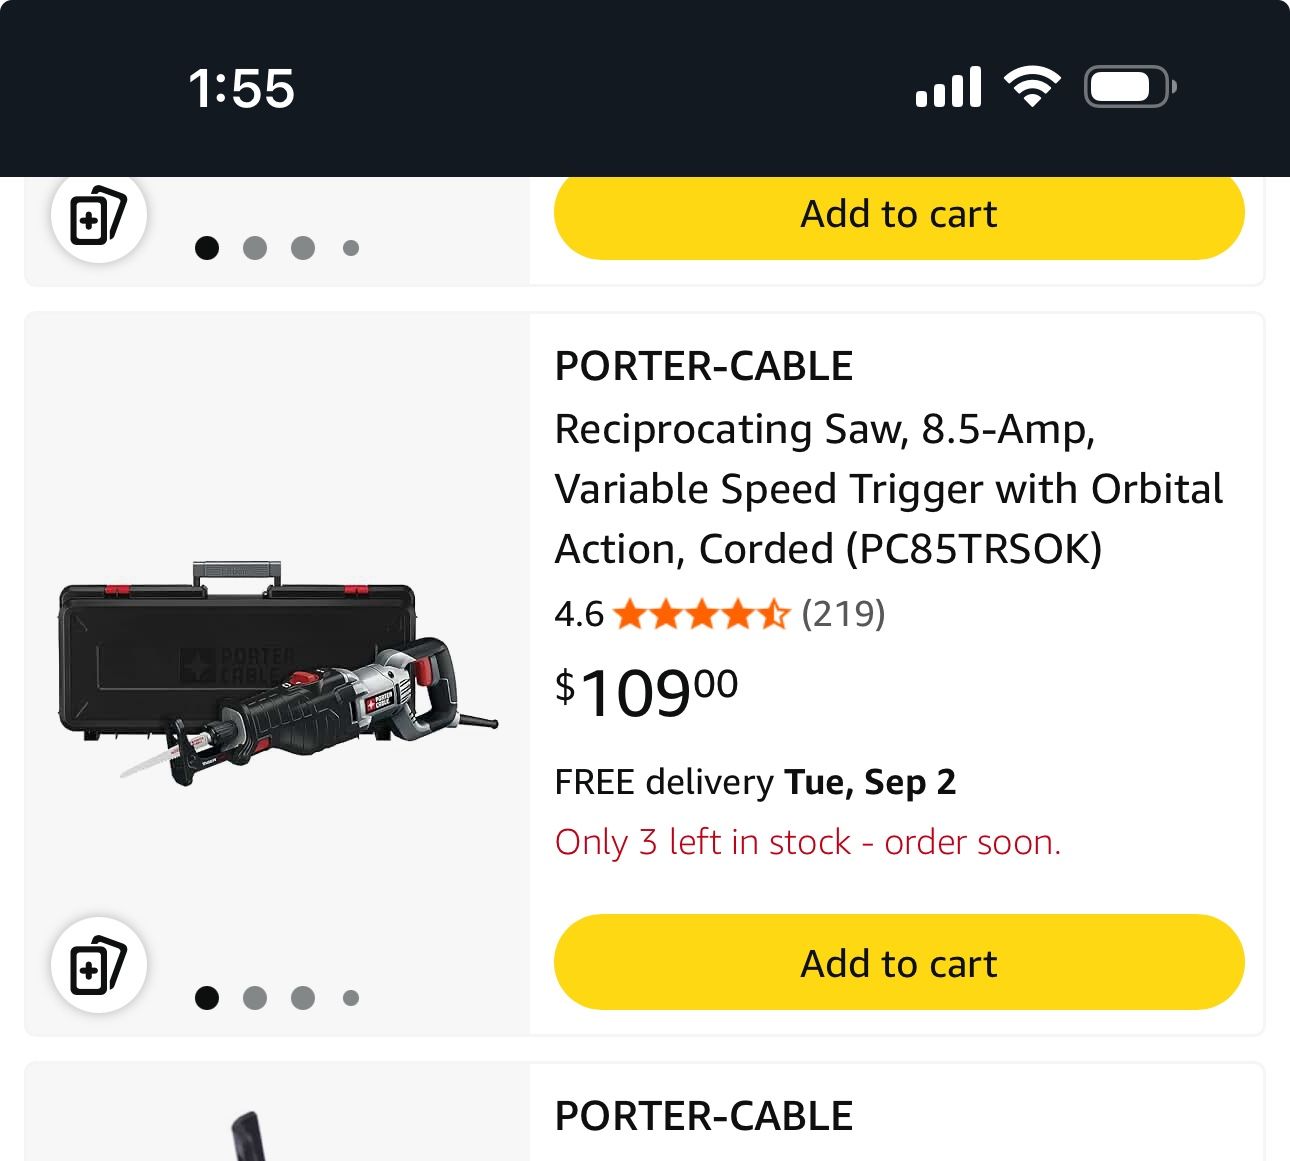Tap the reciprocating saw product thumbnail

tap(277, 672)
